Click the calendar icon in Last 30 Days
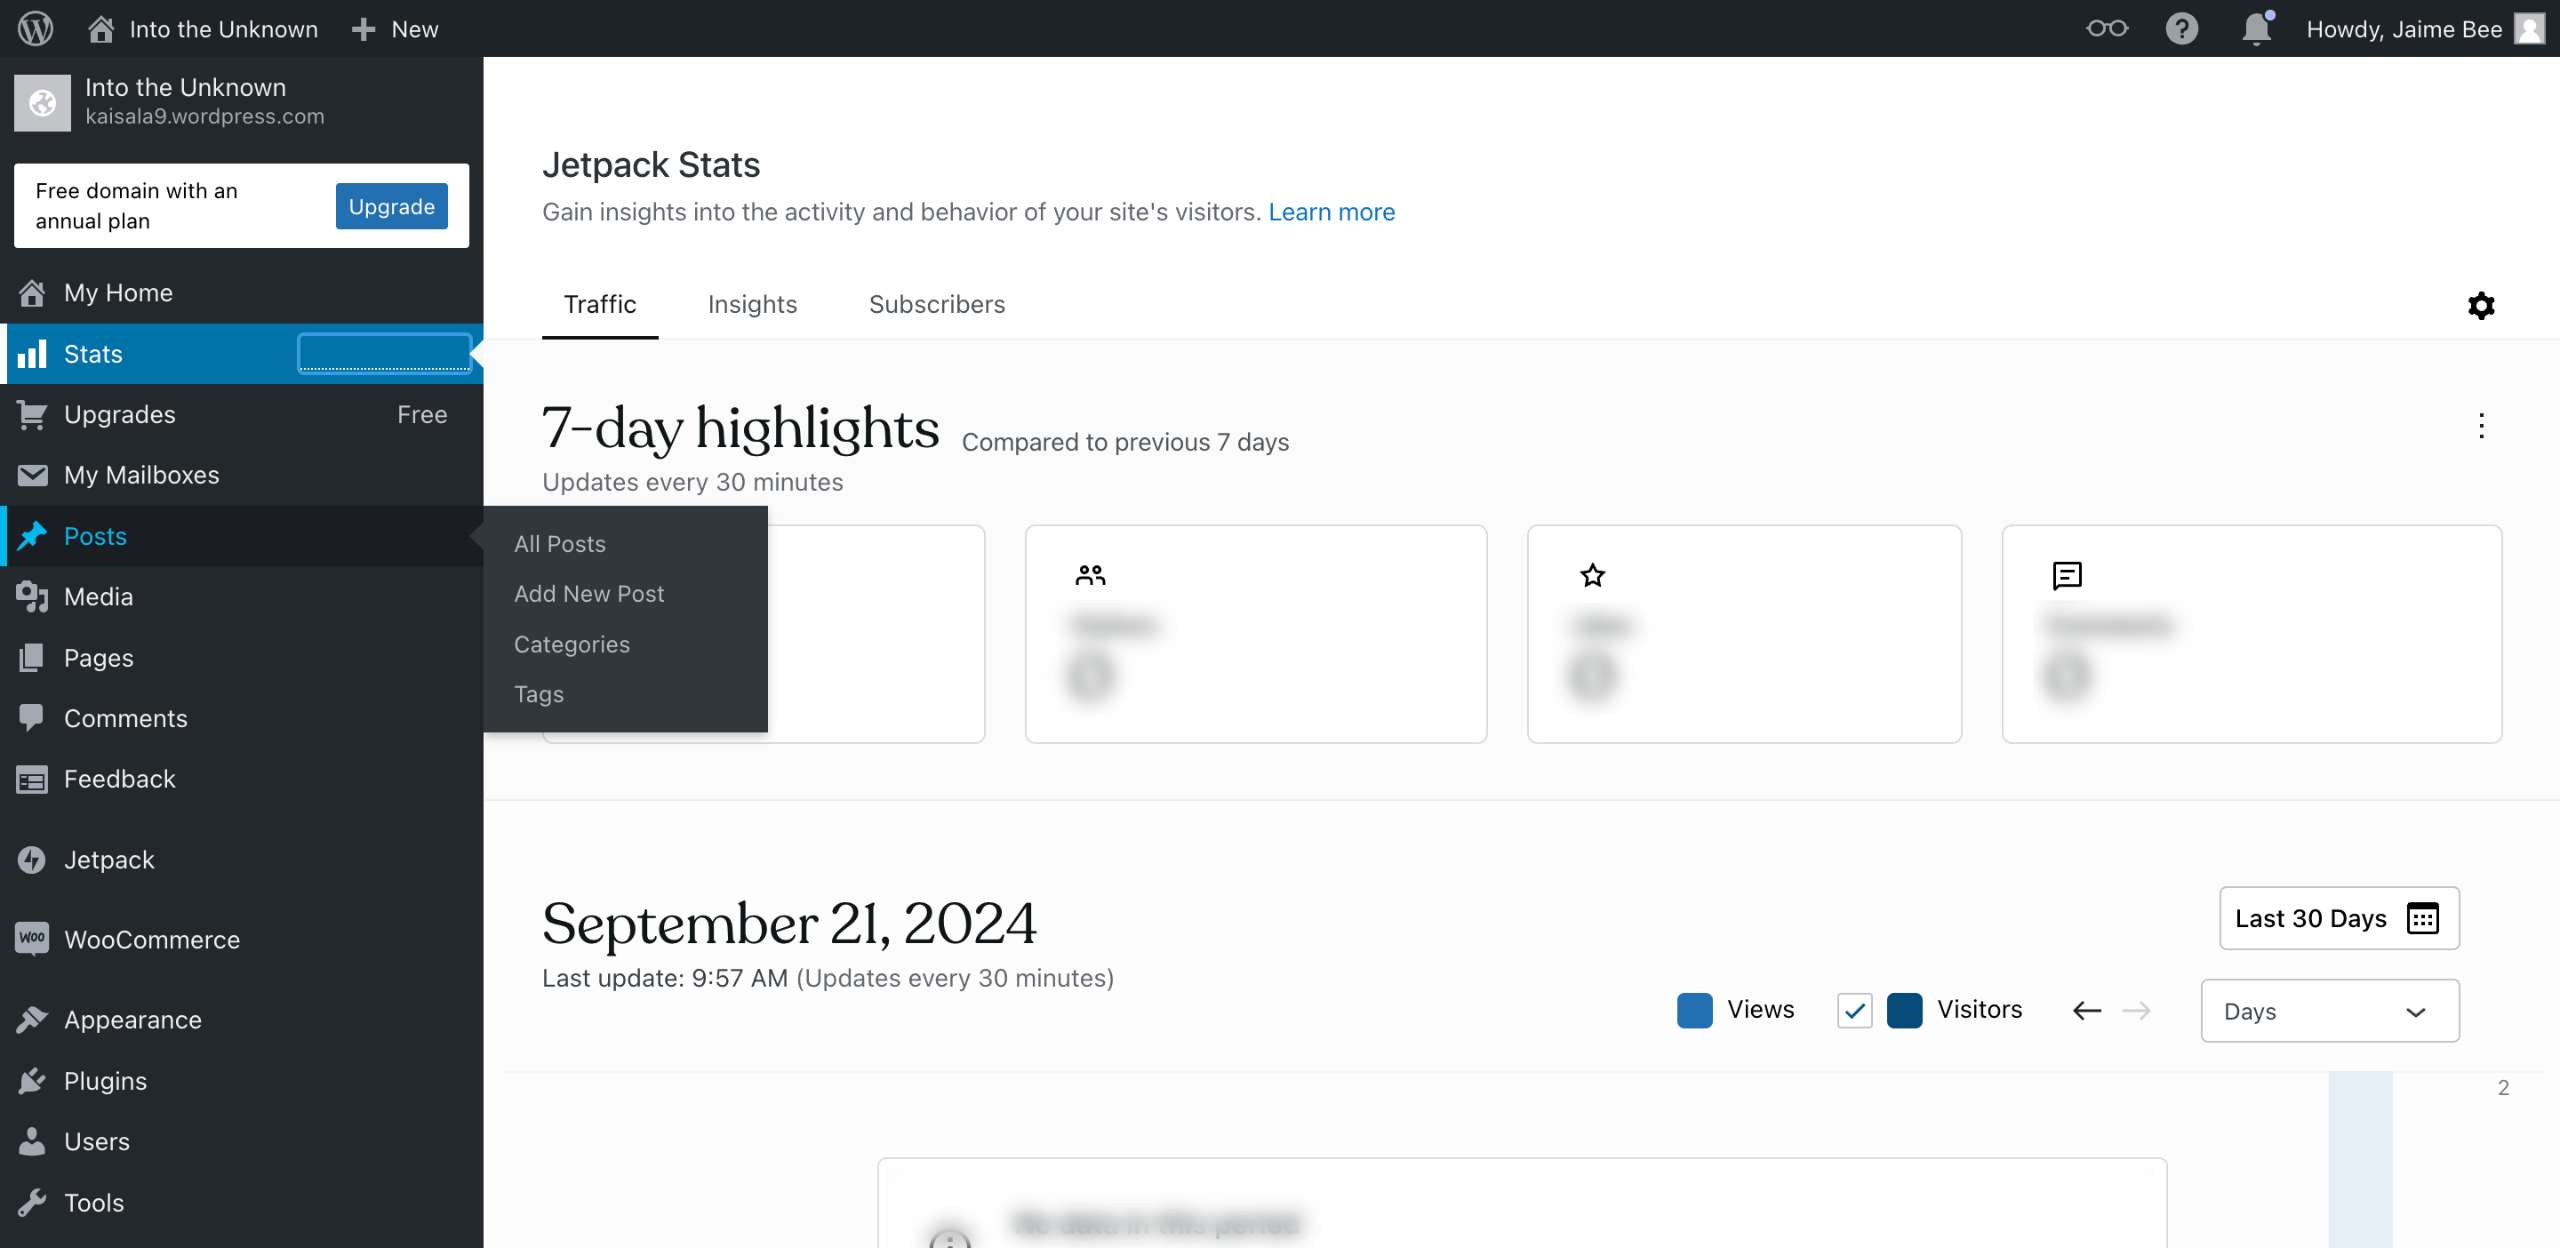 click(2422, 918)
